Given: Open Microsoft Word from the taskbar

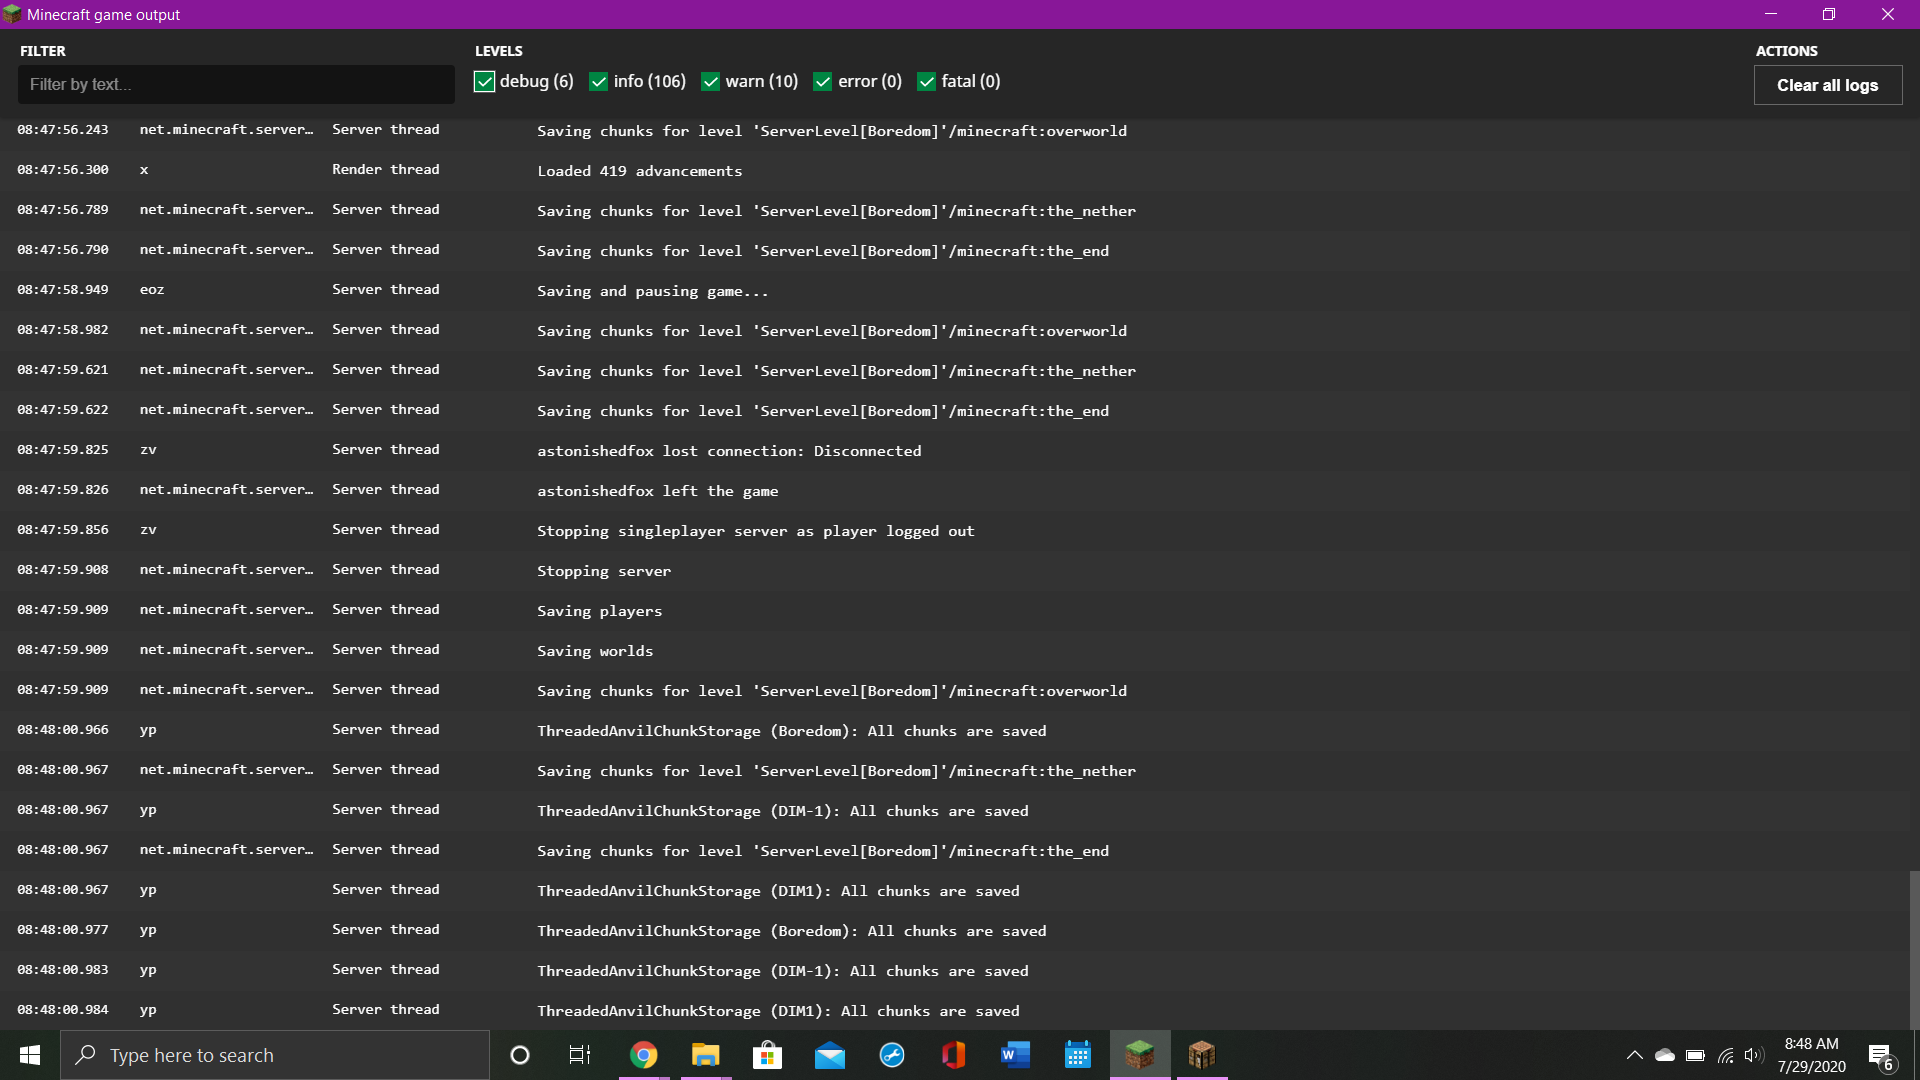Looking at the screenshot, I should pyautogui.click(x=1015, y=1055).
